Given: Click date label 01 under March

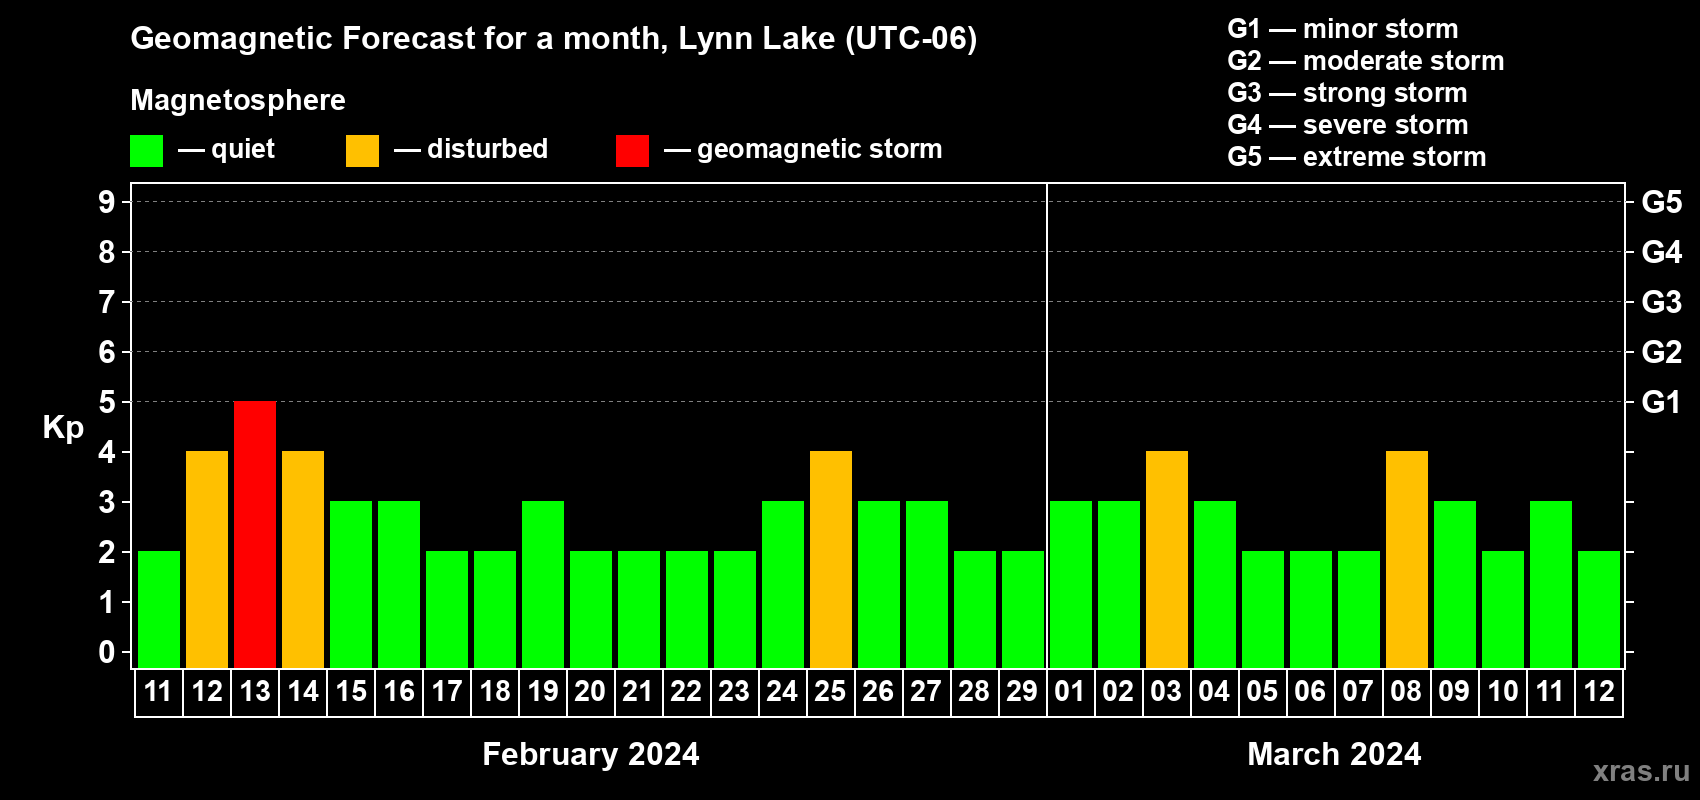Looking at the screenshot, I should pos(1070,691).
